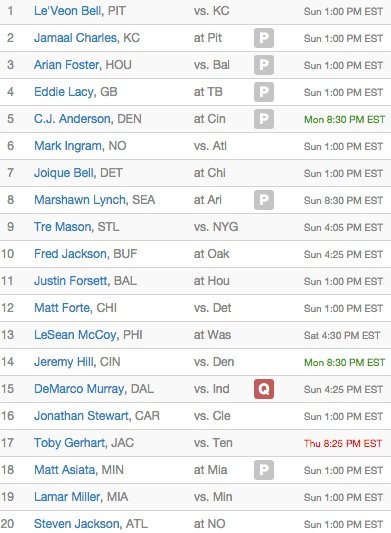Open Le'Veon Bell player link

(x=67, y=11)
